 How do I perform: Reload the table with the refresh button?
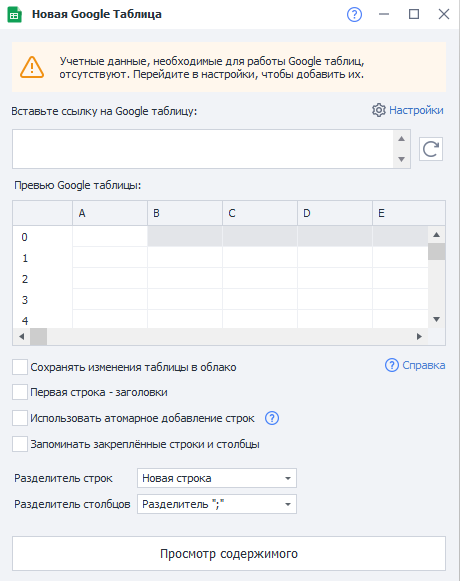(431, 149)
